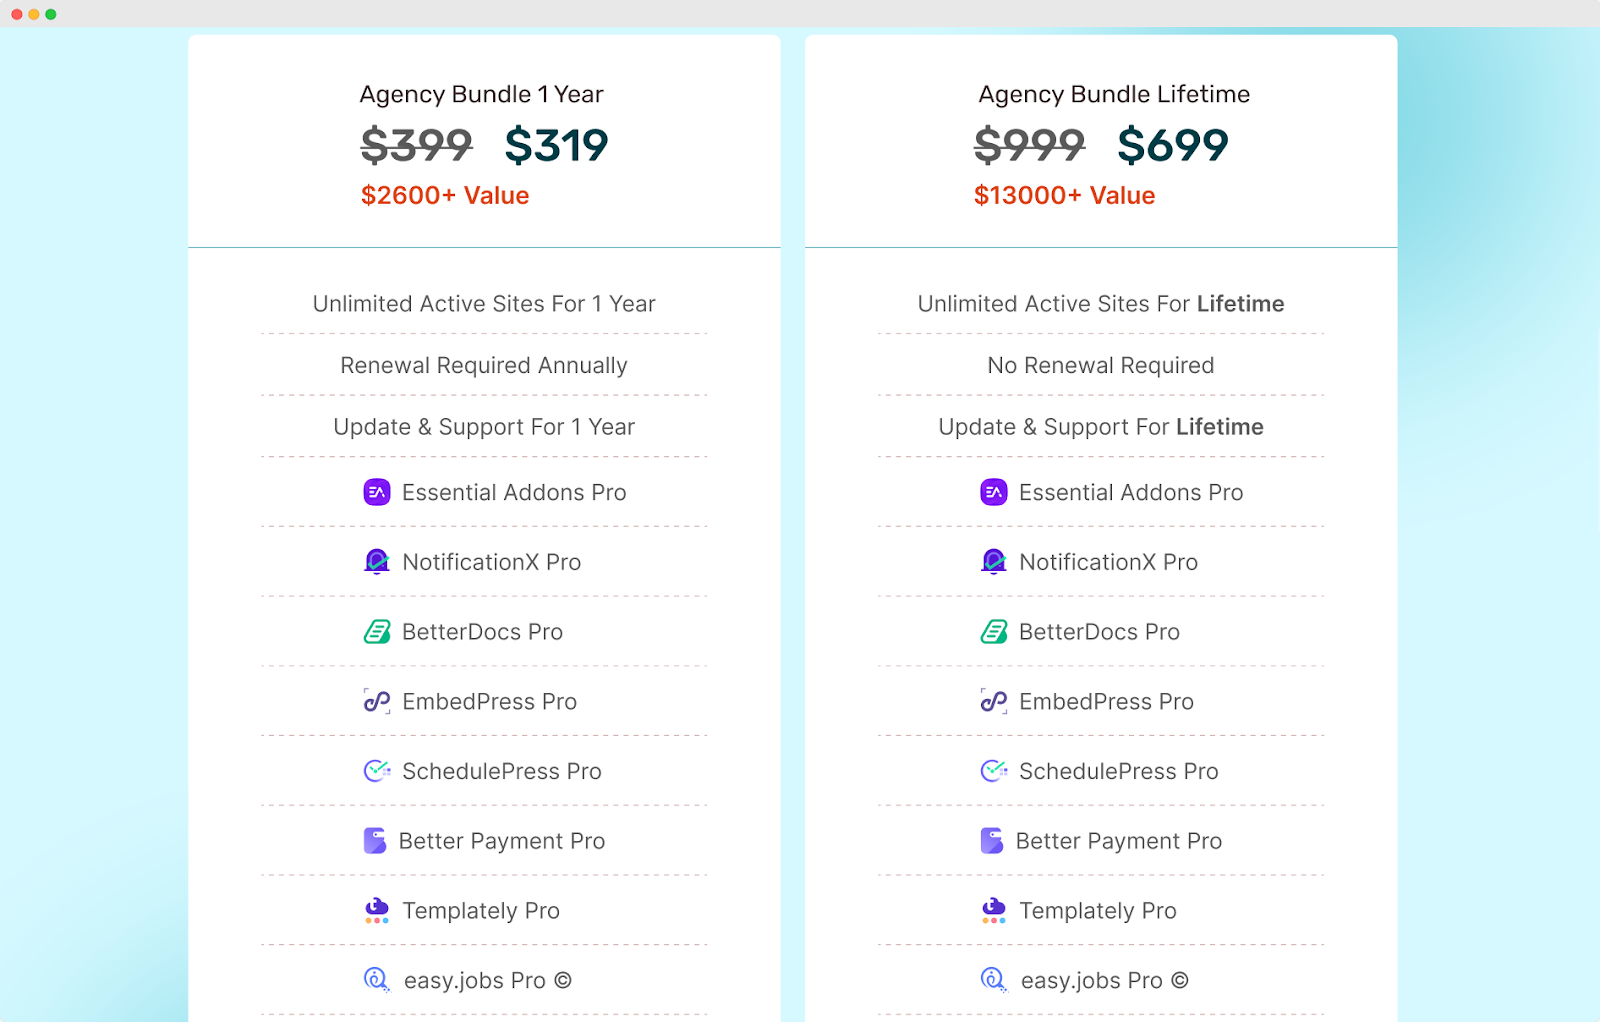Screen dimensions: 1600x1022
Task: Click BetterDocs Pro text in Lifetime bundle
Action: pos(1099,632)
